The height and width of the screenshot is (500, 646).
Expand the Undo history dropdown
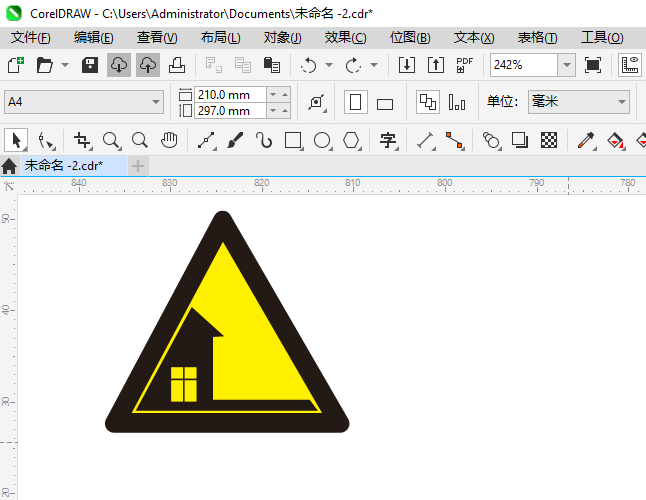click(329, 65)
